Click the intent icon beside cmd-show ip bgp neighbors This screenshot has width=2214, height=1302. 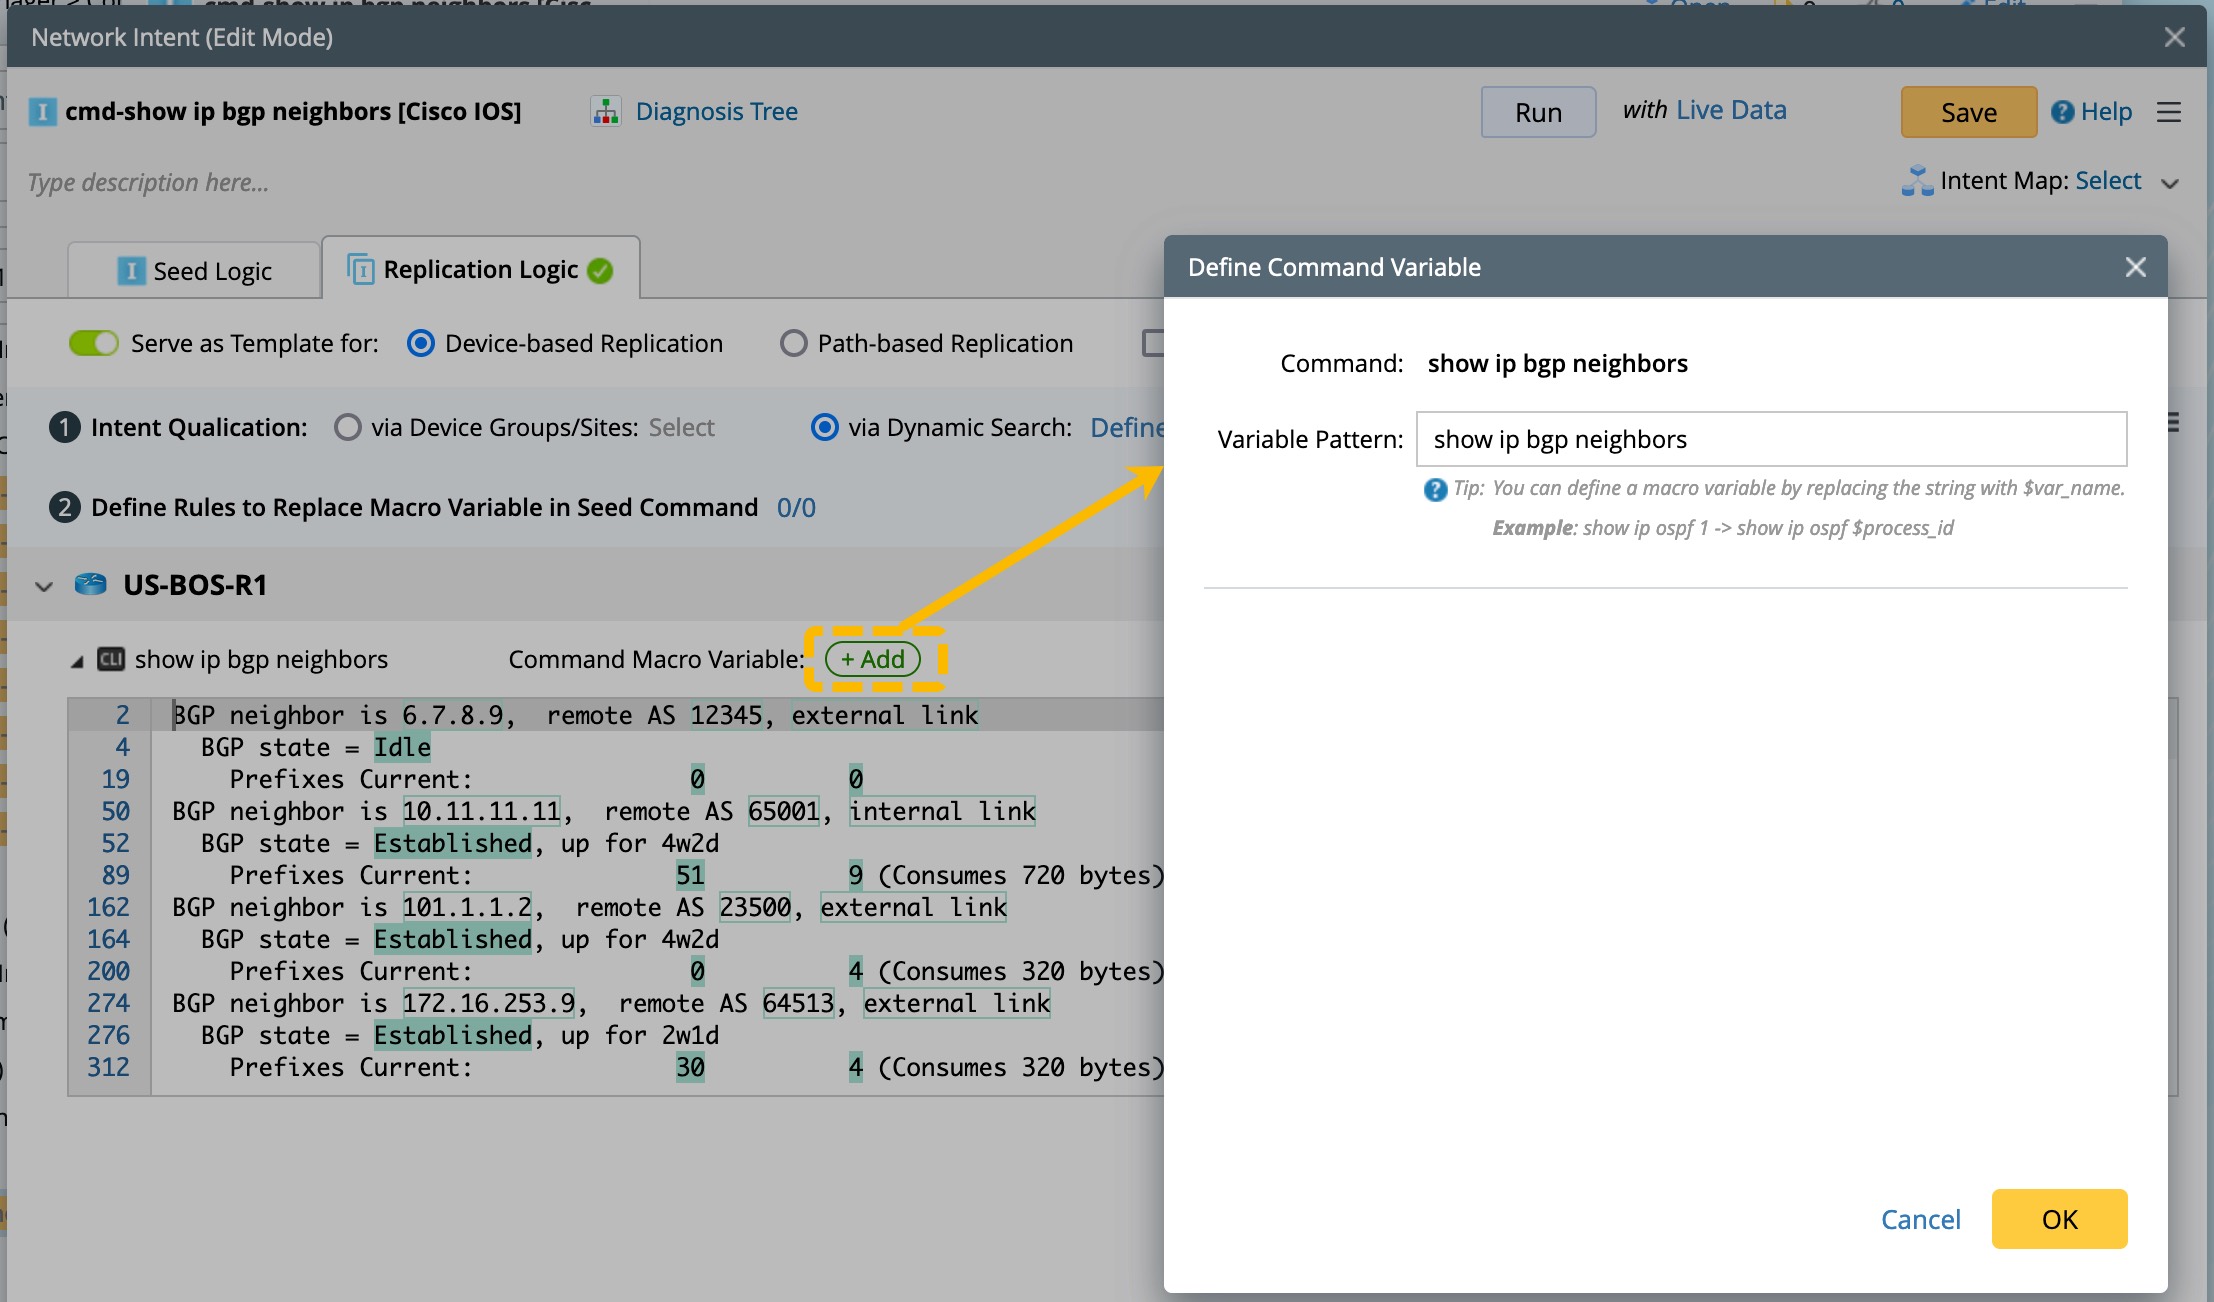42,111
